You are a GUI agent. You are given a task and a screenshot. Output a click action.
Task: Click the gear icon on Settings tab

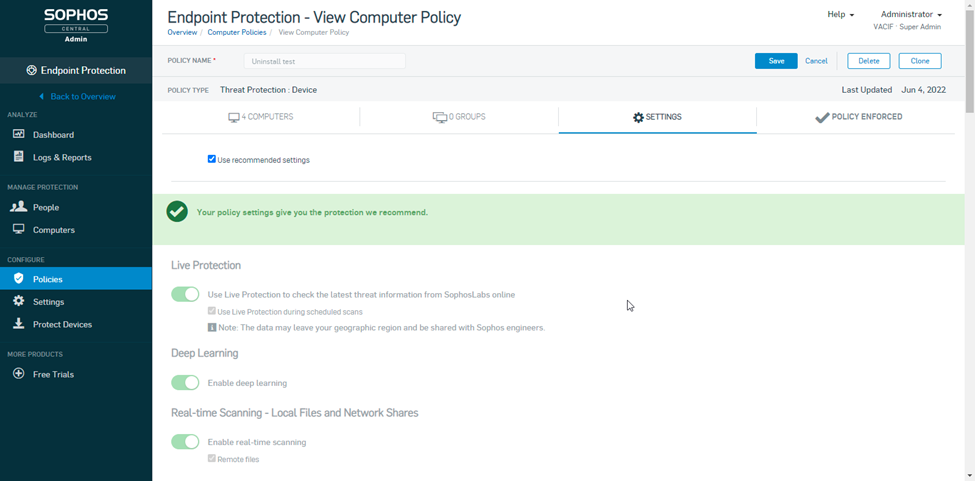(x=639, y=117)
